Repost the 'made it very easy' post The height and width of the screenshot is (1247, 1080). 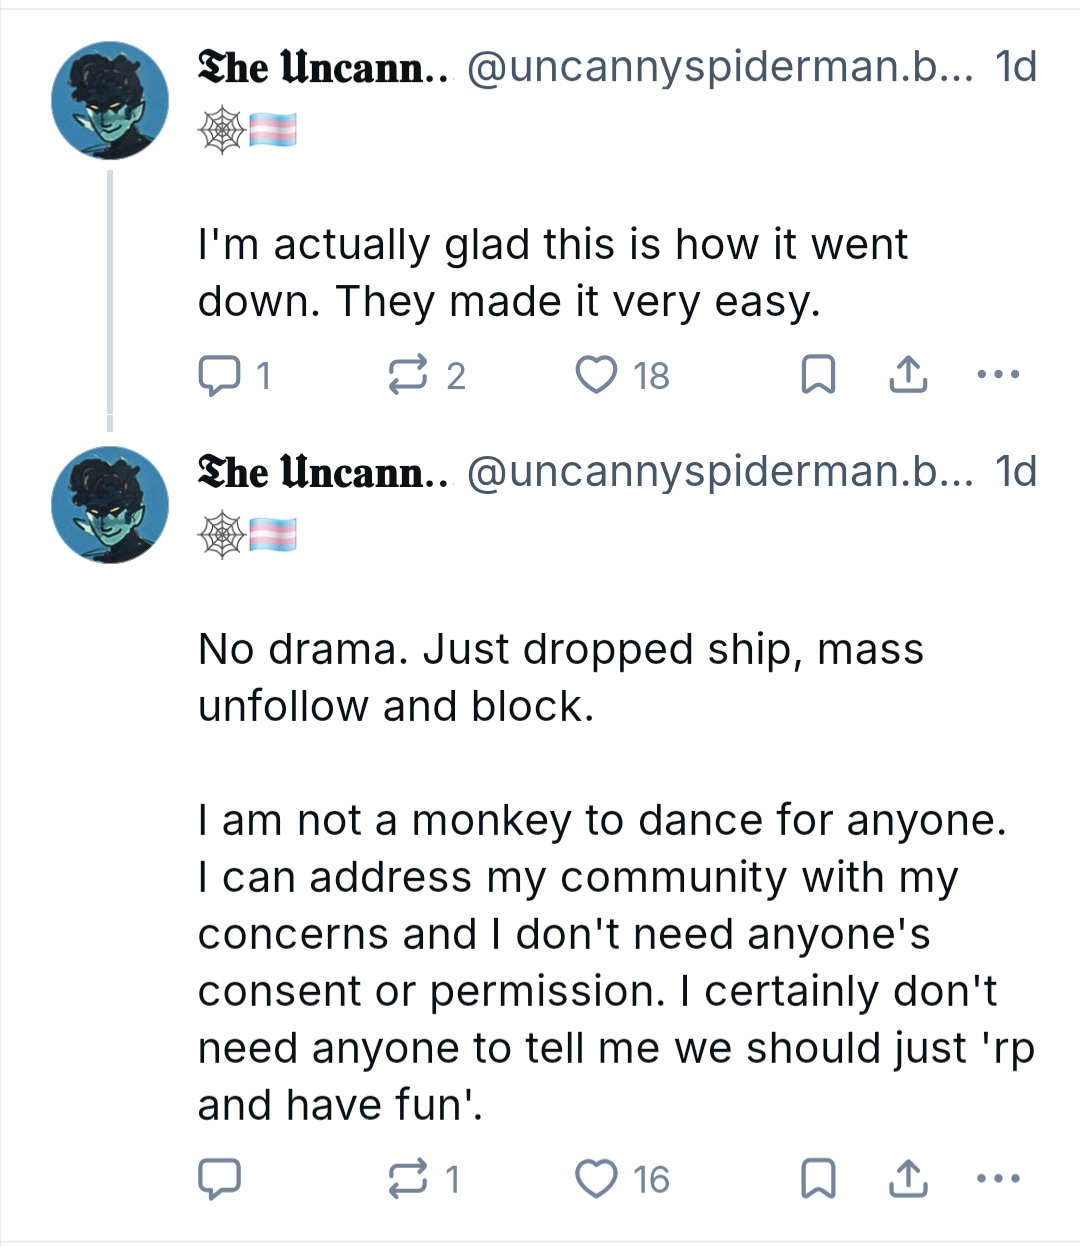point(405,376)
